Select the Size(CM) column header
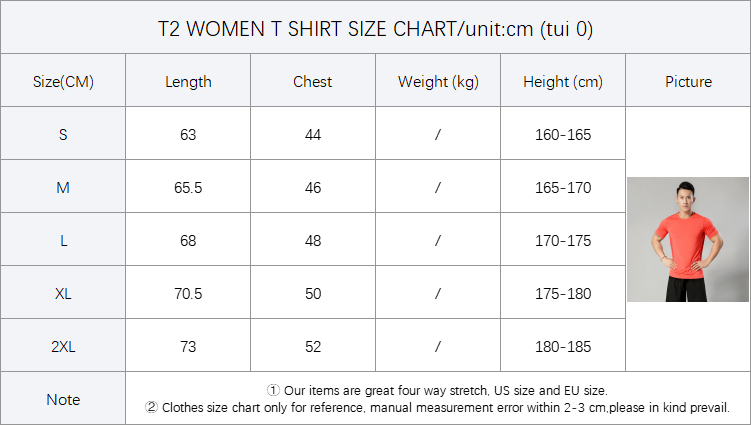The image size is (751, 425). 63,82
